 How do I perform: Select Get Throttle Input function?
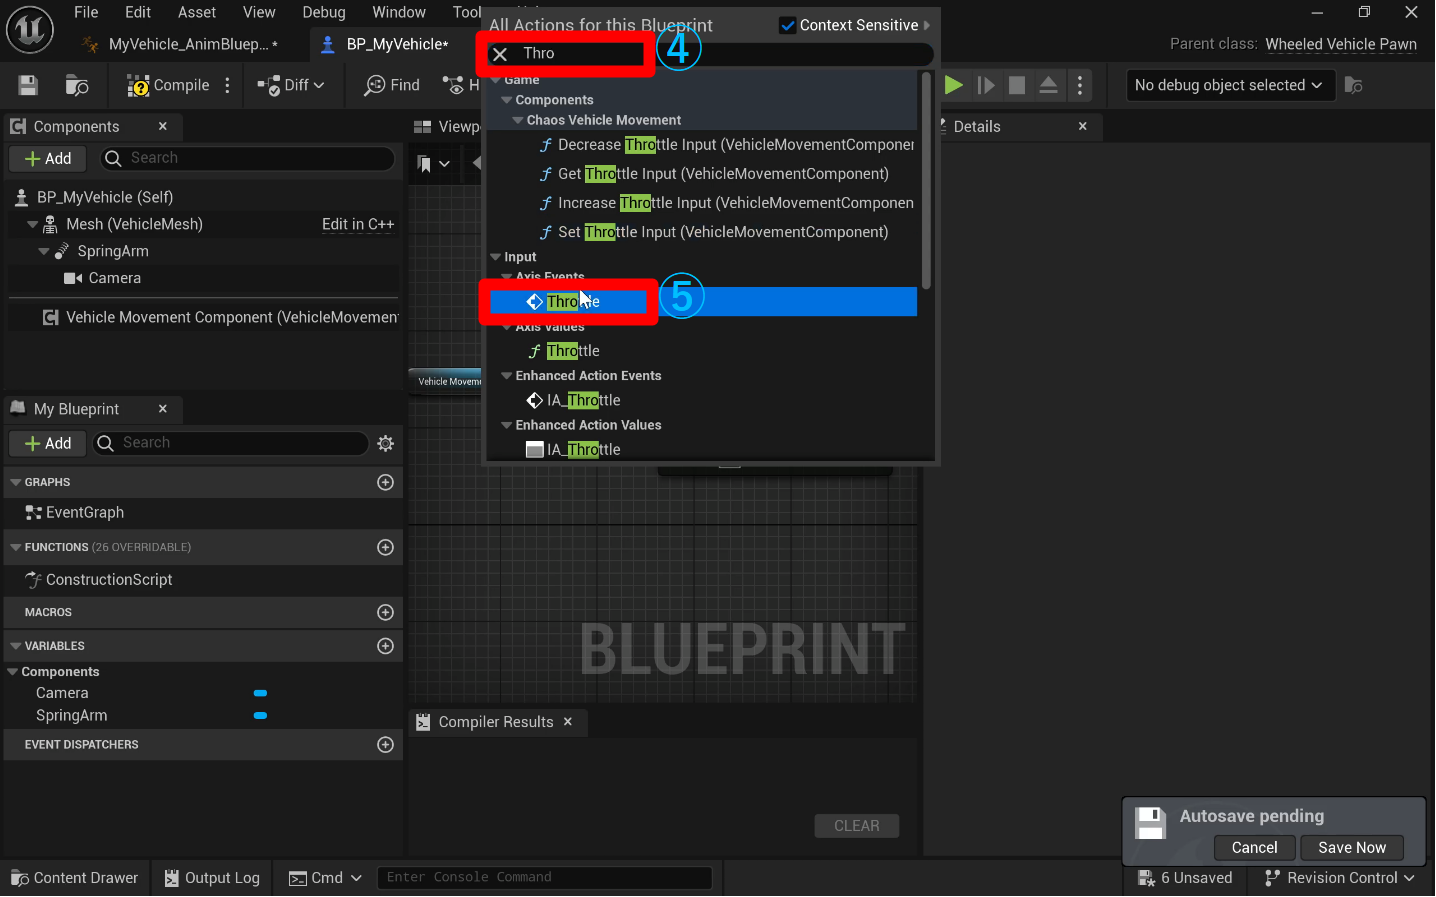[713, 174]
